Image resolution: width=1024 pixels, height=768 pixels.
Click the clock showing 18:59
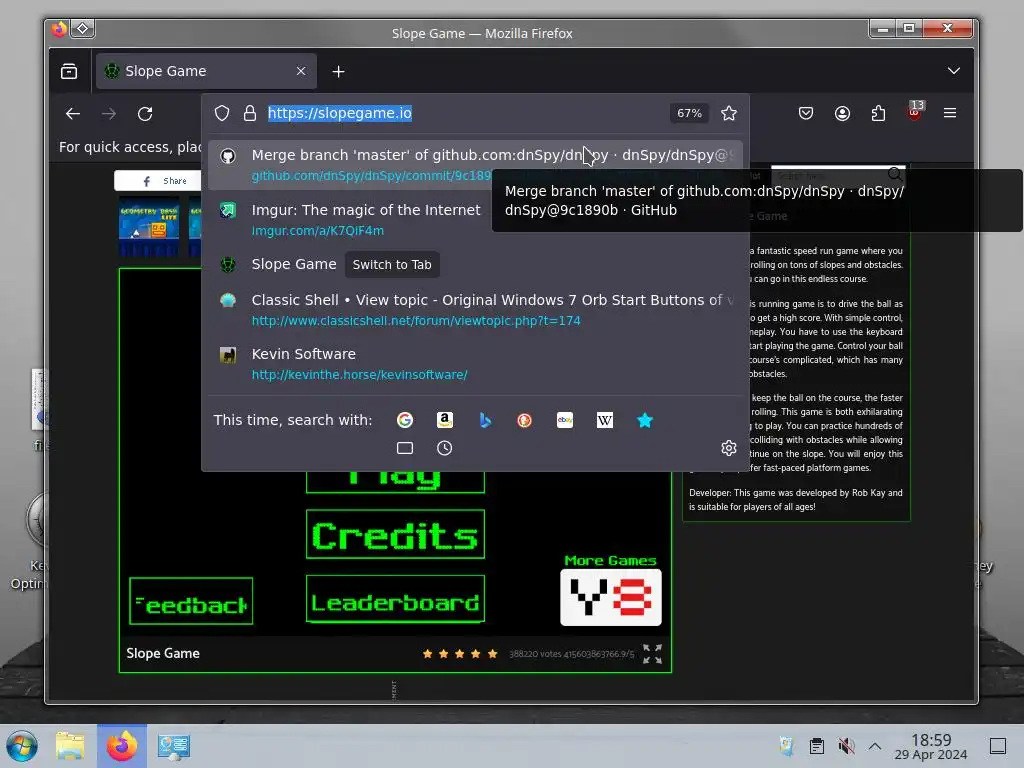point(931,746)
